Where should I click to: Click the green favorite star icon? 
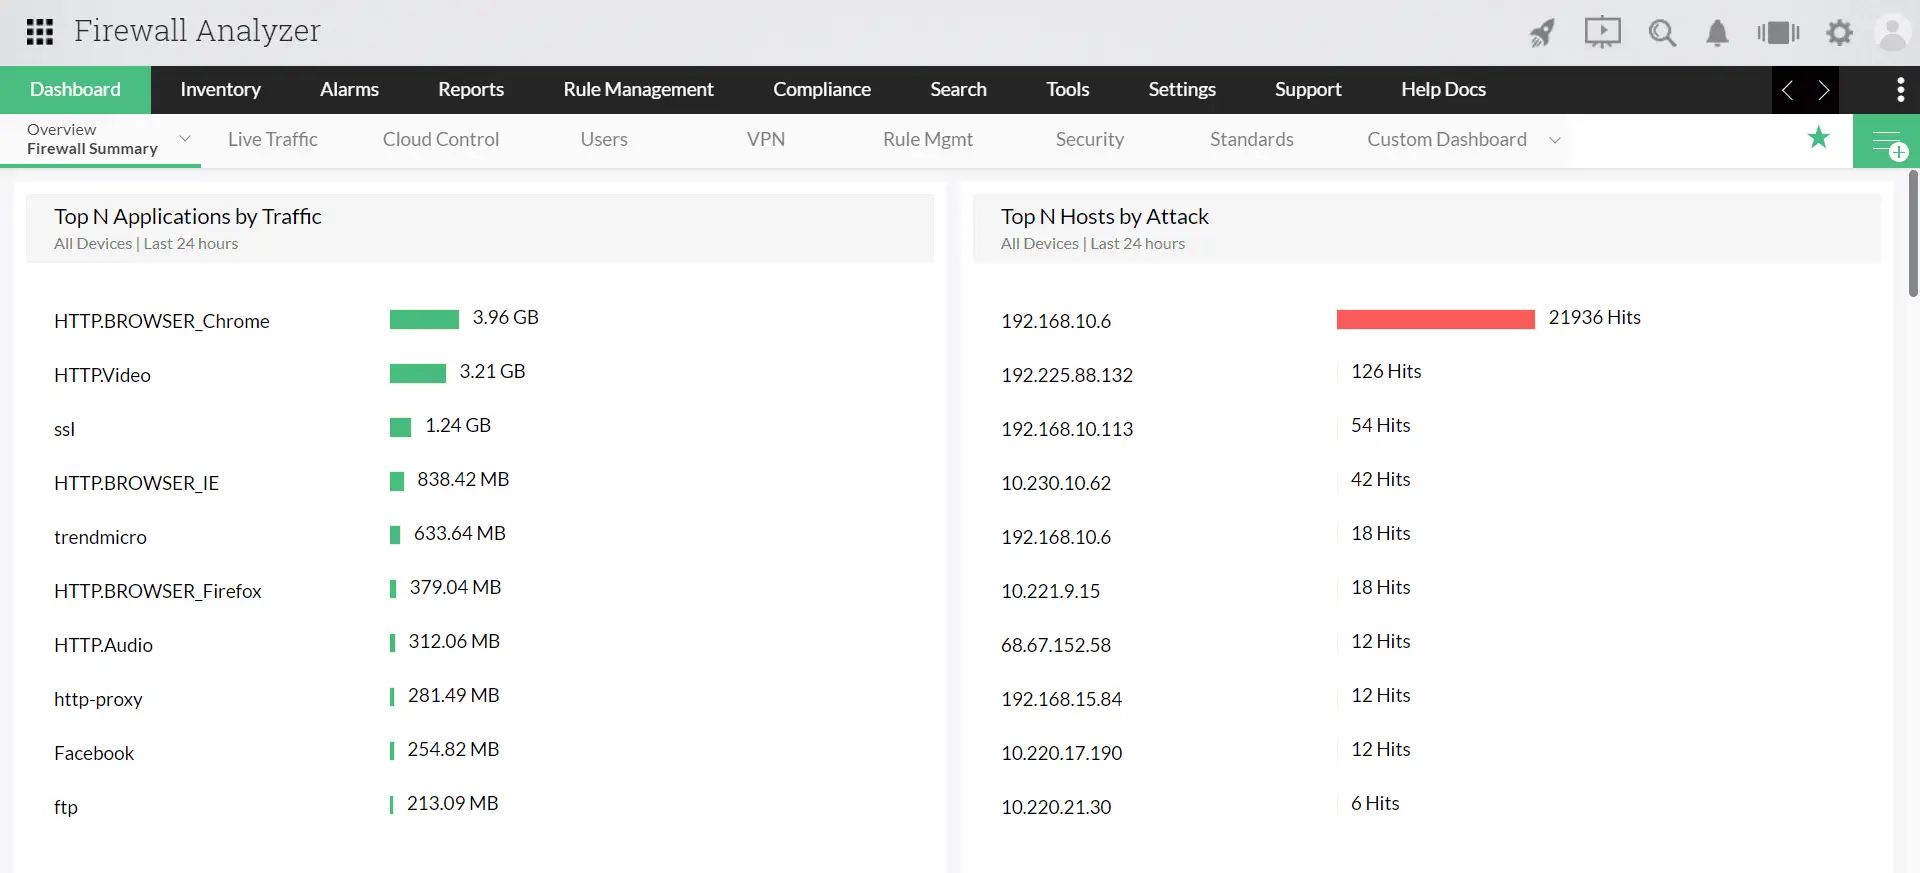point(1818,138)
